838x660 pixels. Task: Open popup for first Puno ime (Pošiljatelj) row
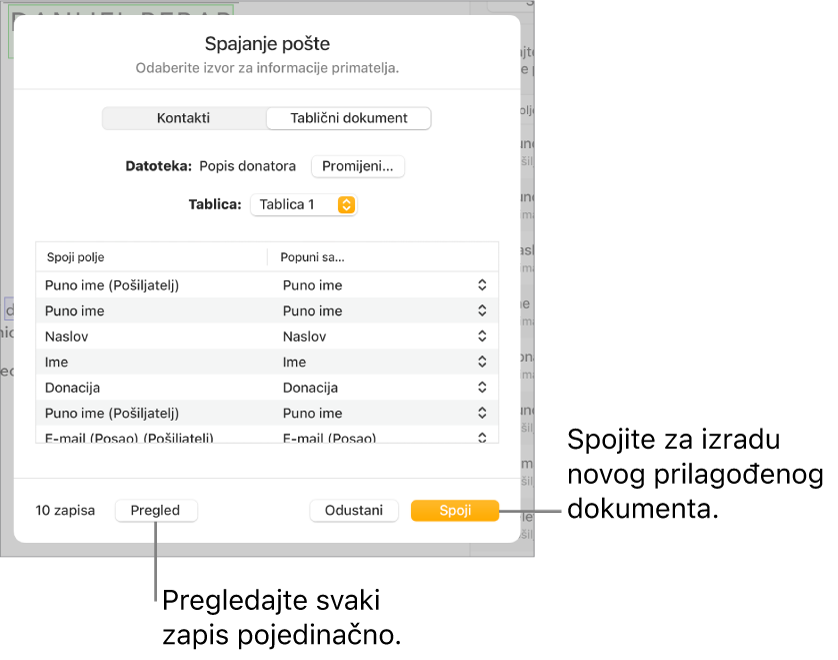pos(482,285)
